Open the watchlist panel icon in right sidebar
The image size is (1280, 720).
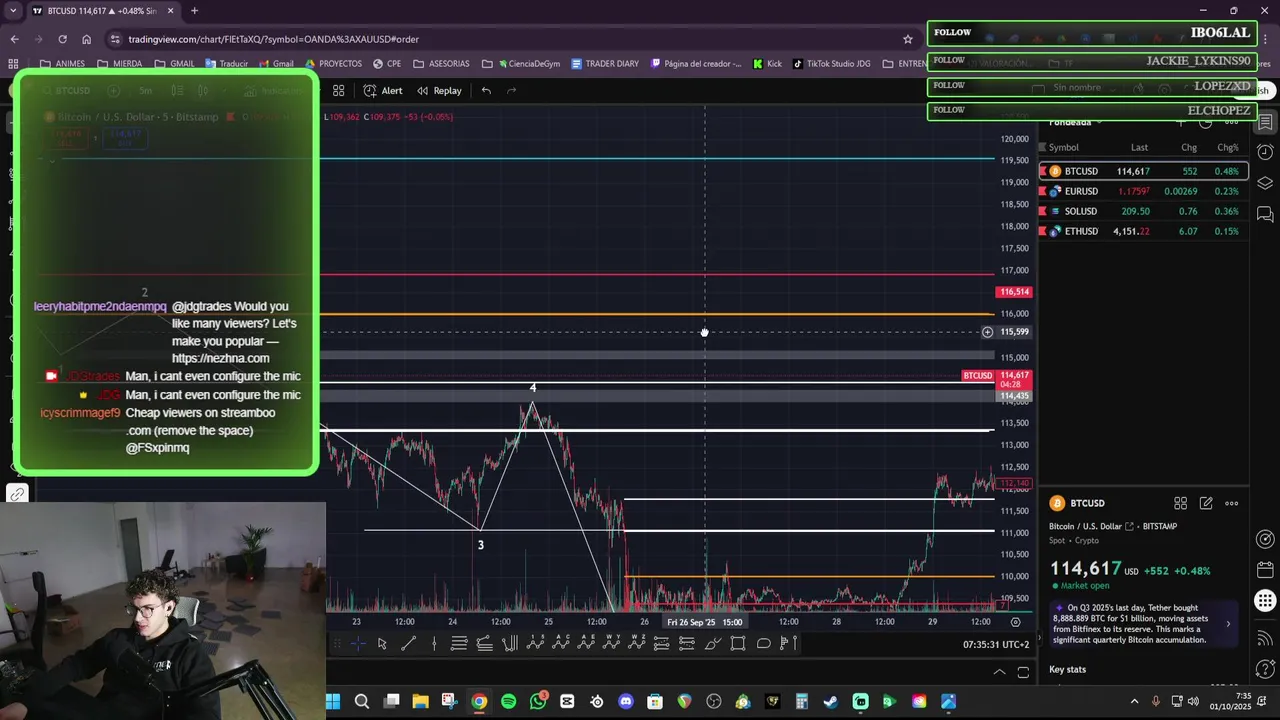1265,123
